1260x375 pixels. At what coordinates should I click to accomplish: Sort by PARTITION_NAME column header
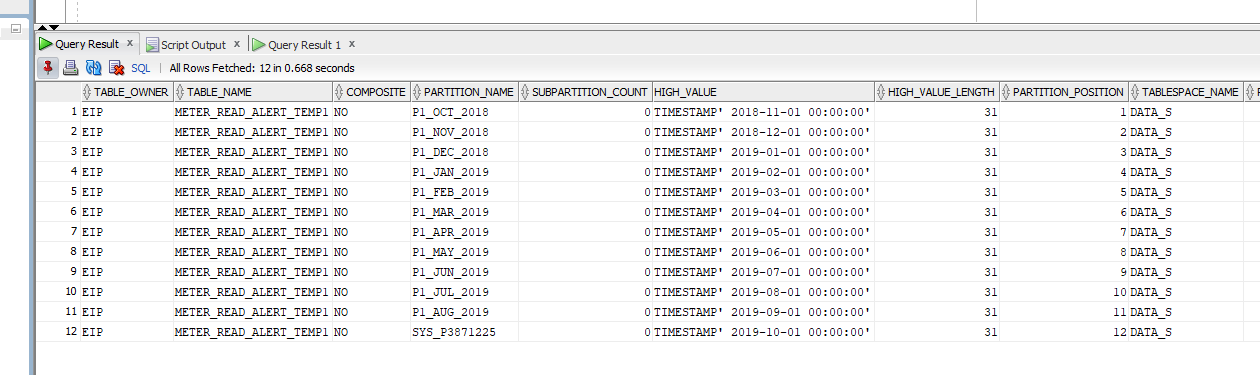pyautogui.click(x=464, y=92)
